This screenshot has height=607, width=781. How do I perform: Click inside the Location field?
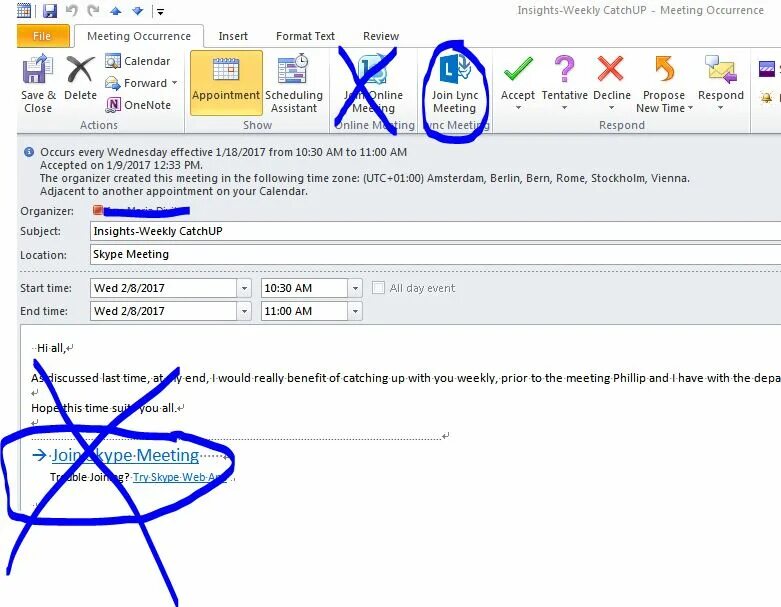point(435,254)
